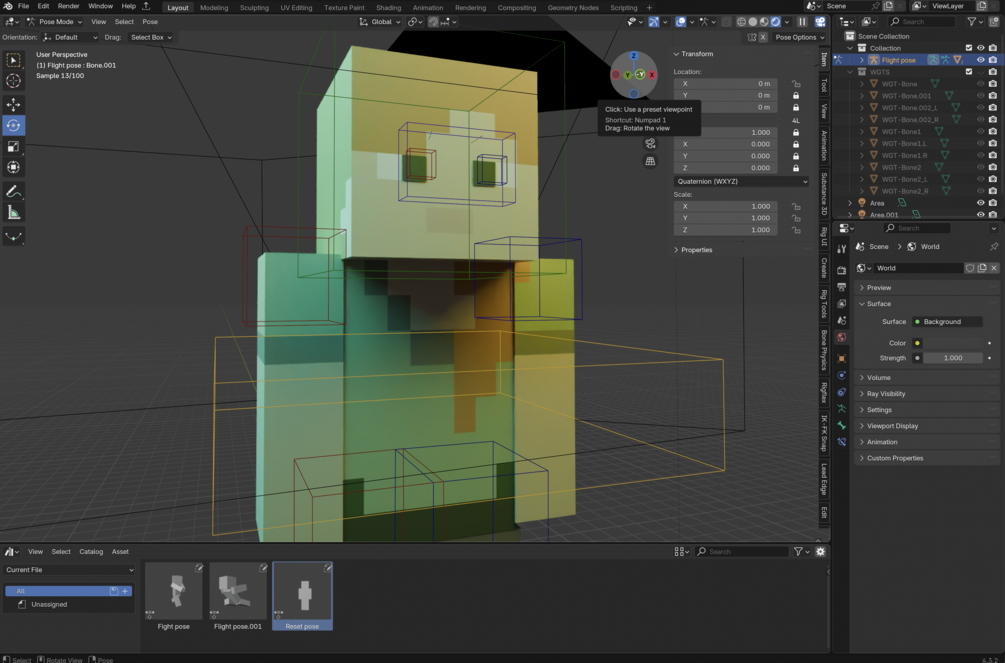Open Catalog menu in asset browser

pos(91,552)
